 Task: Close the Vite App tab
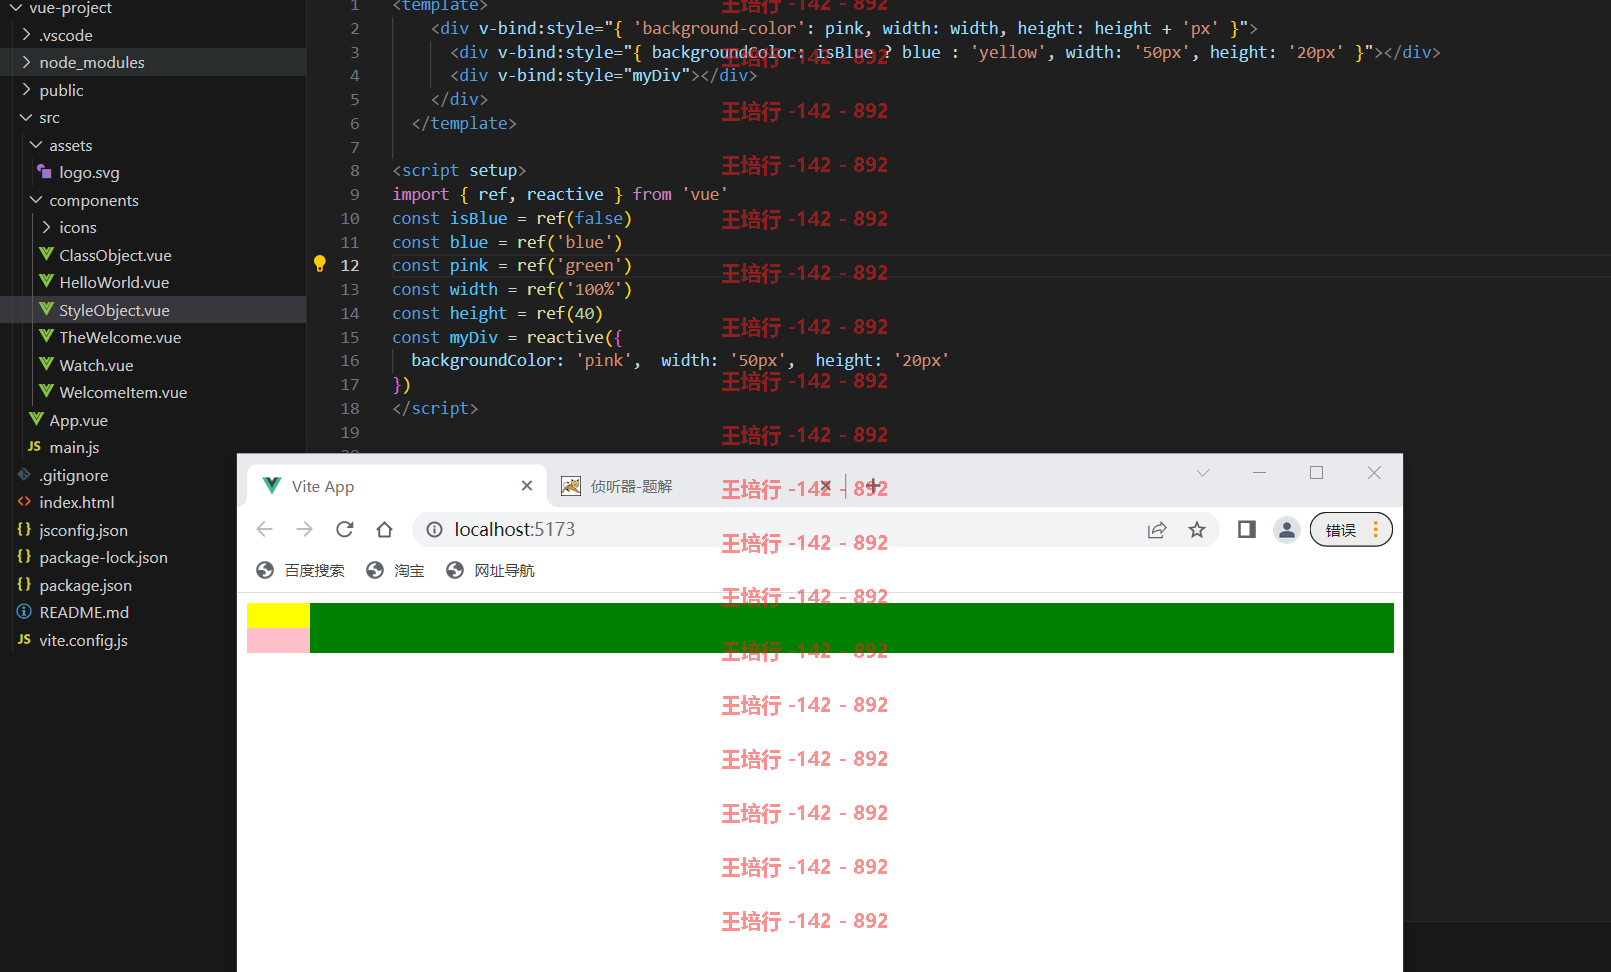[x=527, y=486]
